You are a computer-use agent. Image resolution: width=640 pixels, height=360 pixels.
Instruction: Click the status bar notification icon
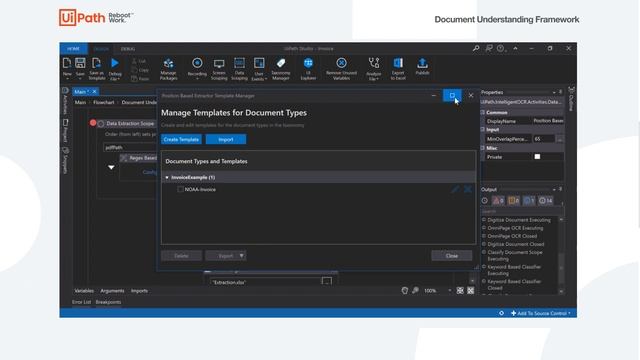tap(501, 313)
